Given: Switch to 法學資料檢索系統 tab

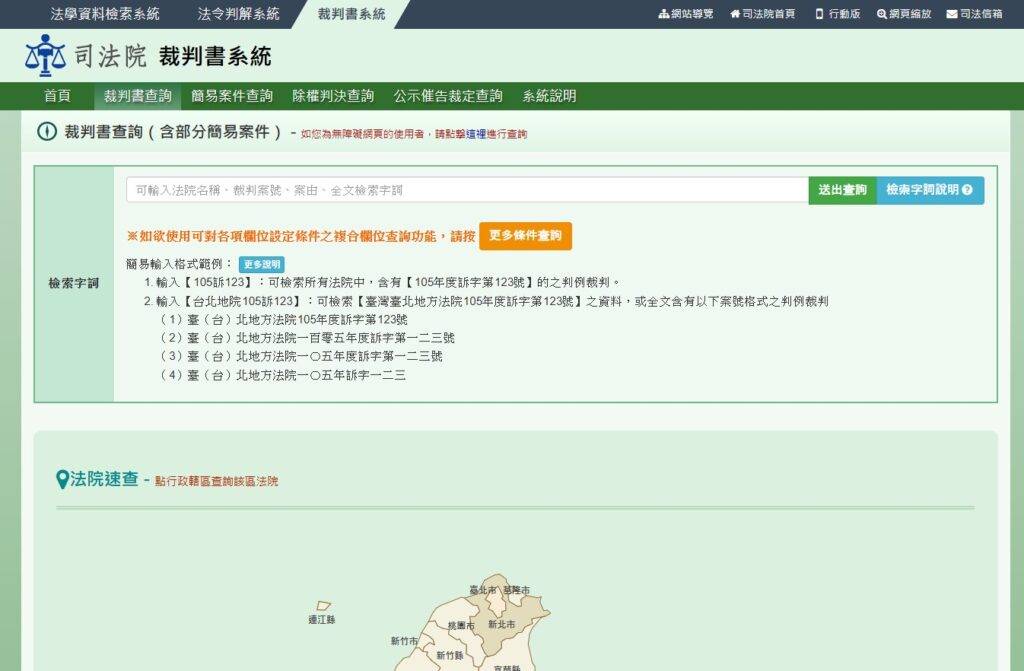Looking at the screenshot, I should tap(105, 14).
